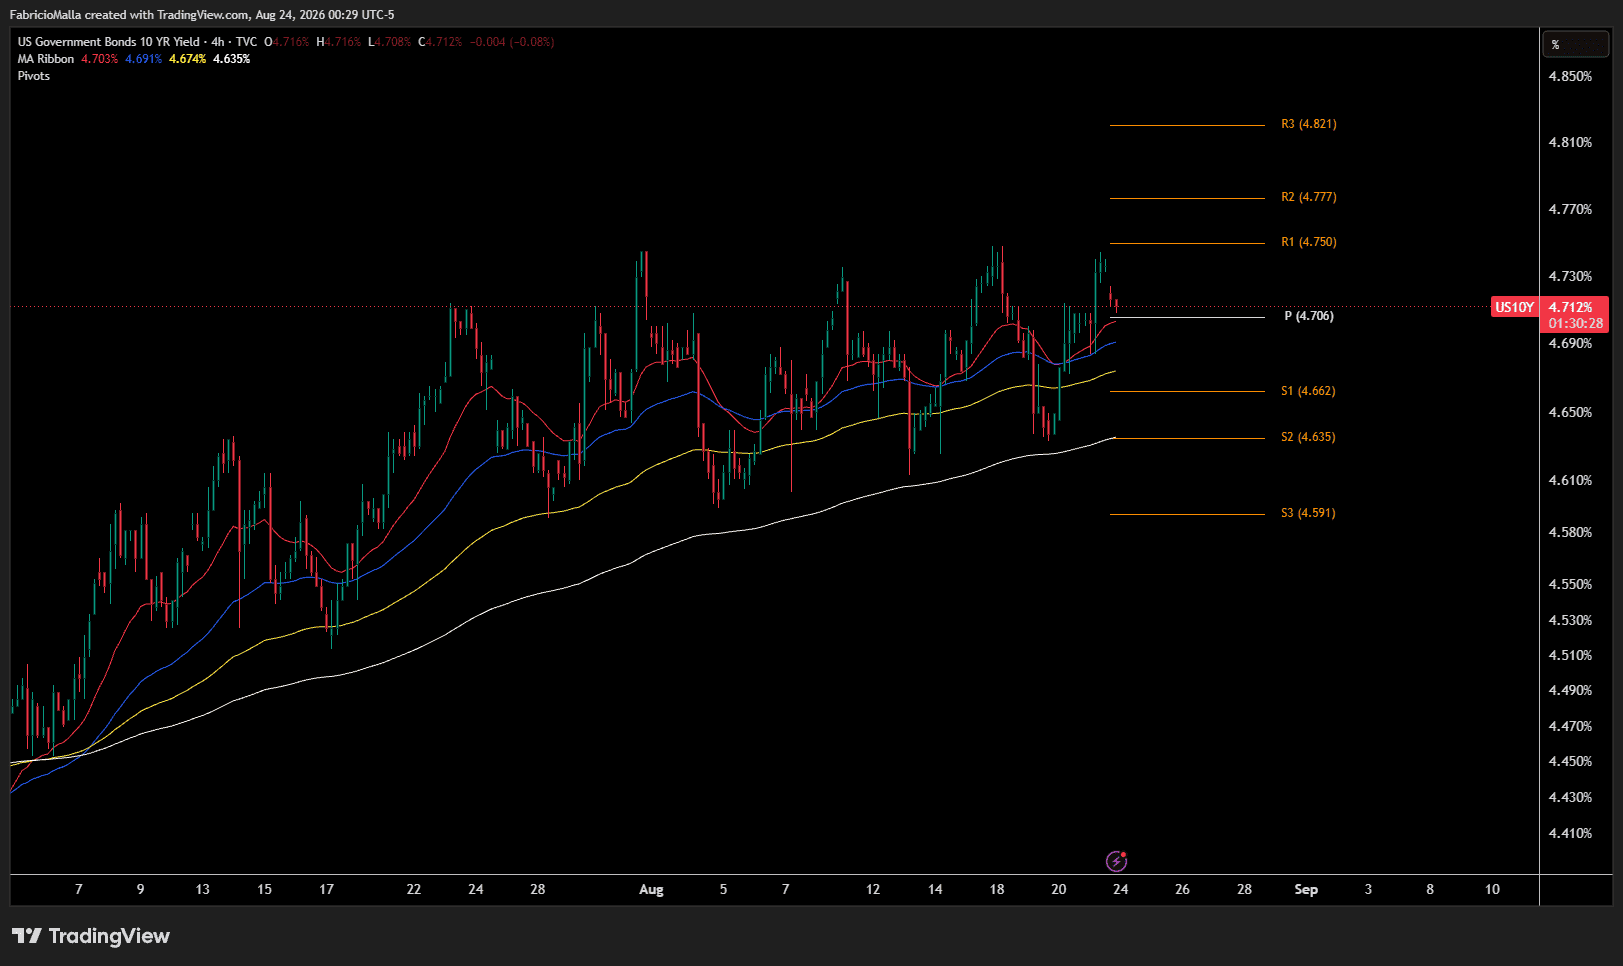Click the 01:30:28 bar countdown timer
The image size is (1623, 966).
coord(1576,324)
